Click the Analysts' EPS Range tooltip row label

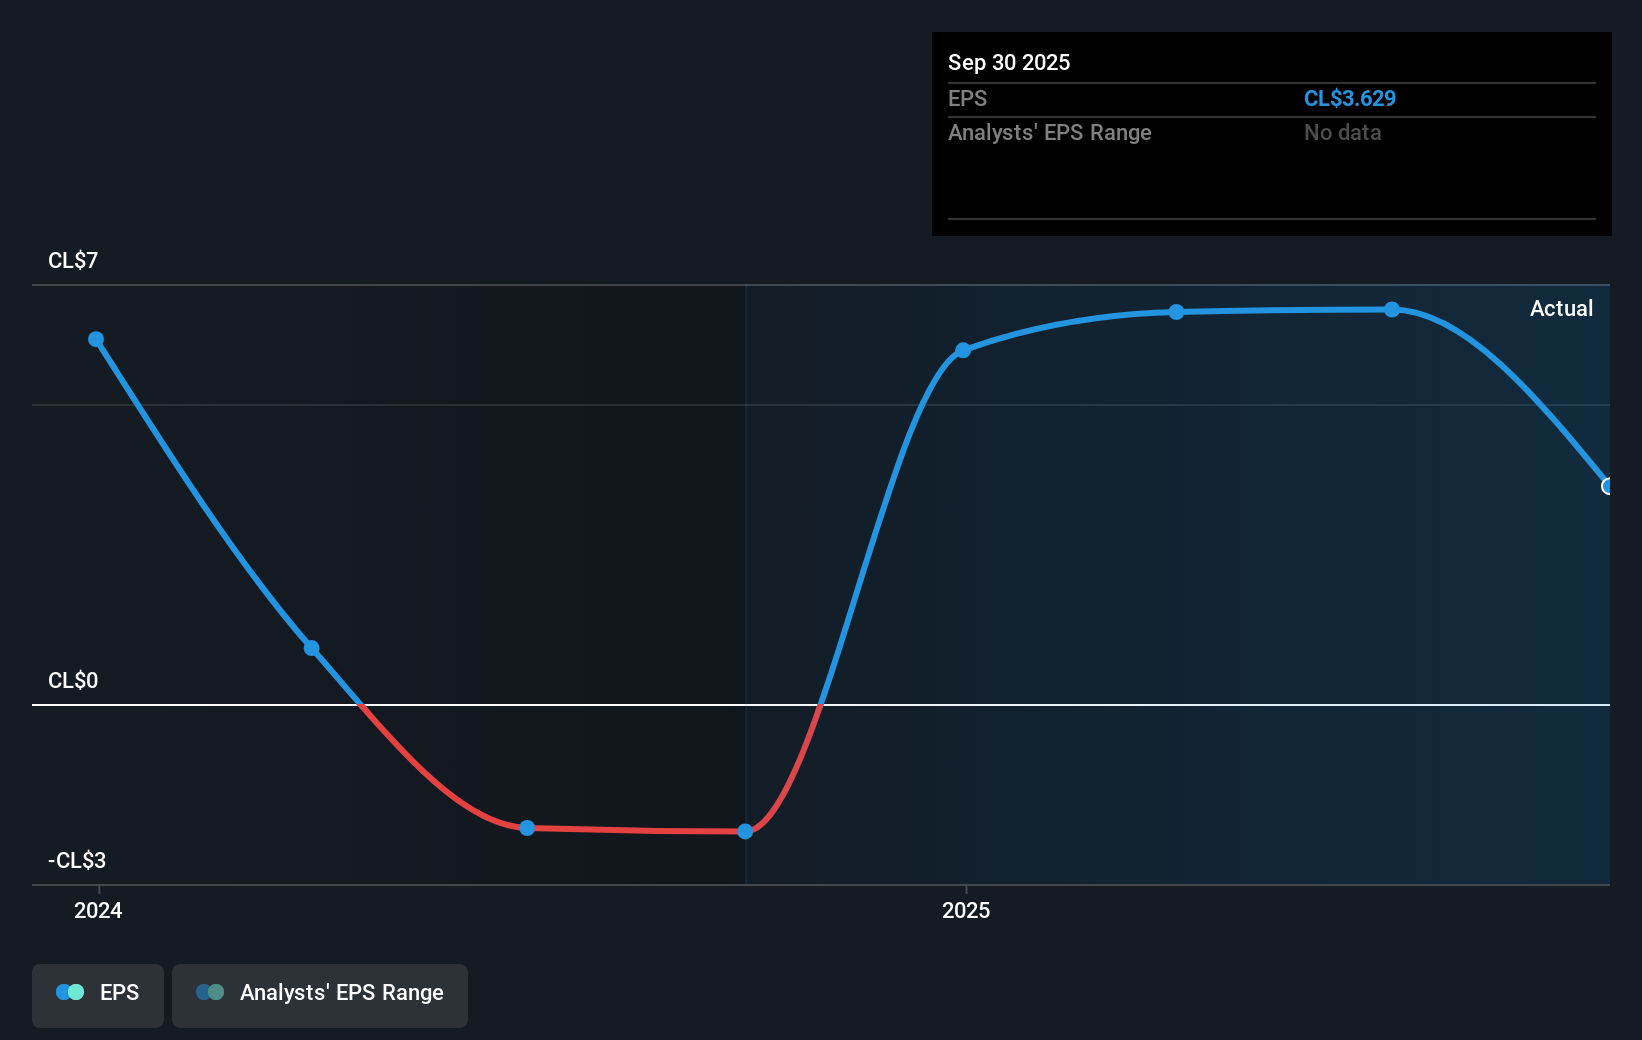click(1050, 133)
